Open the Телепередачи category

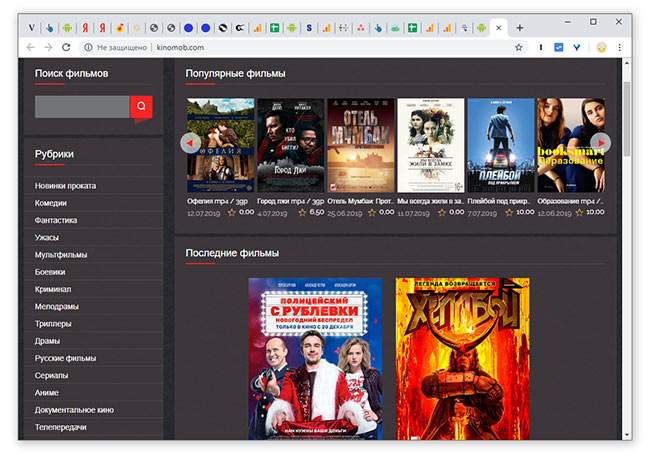click(x=61, y=427)
